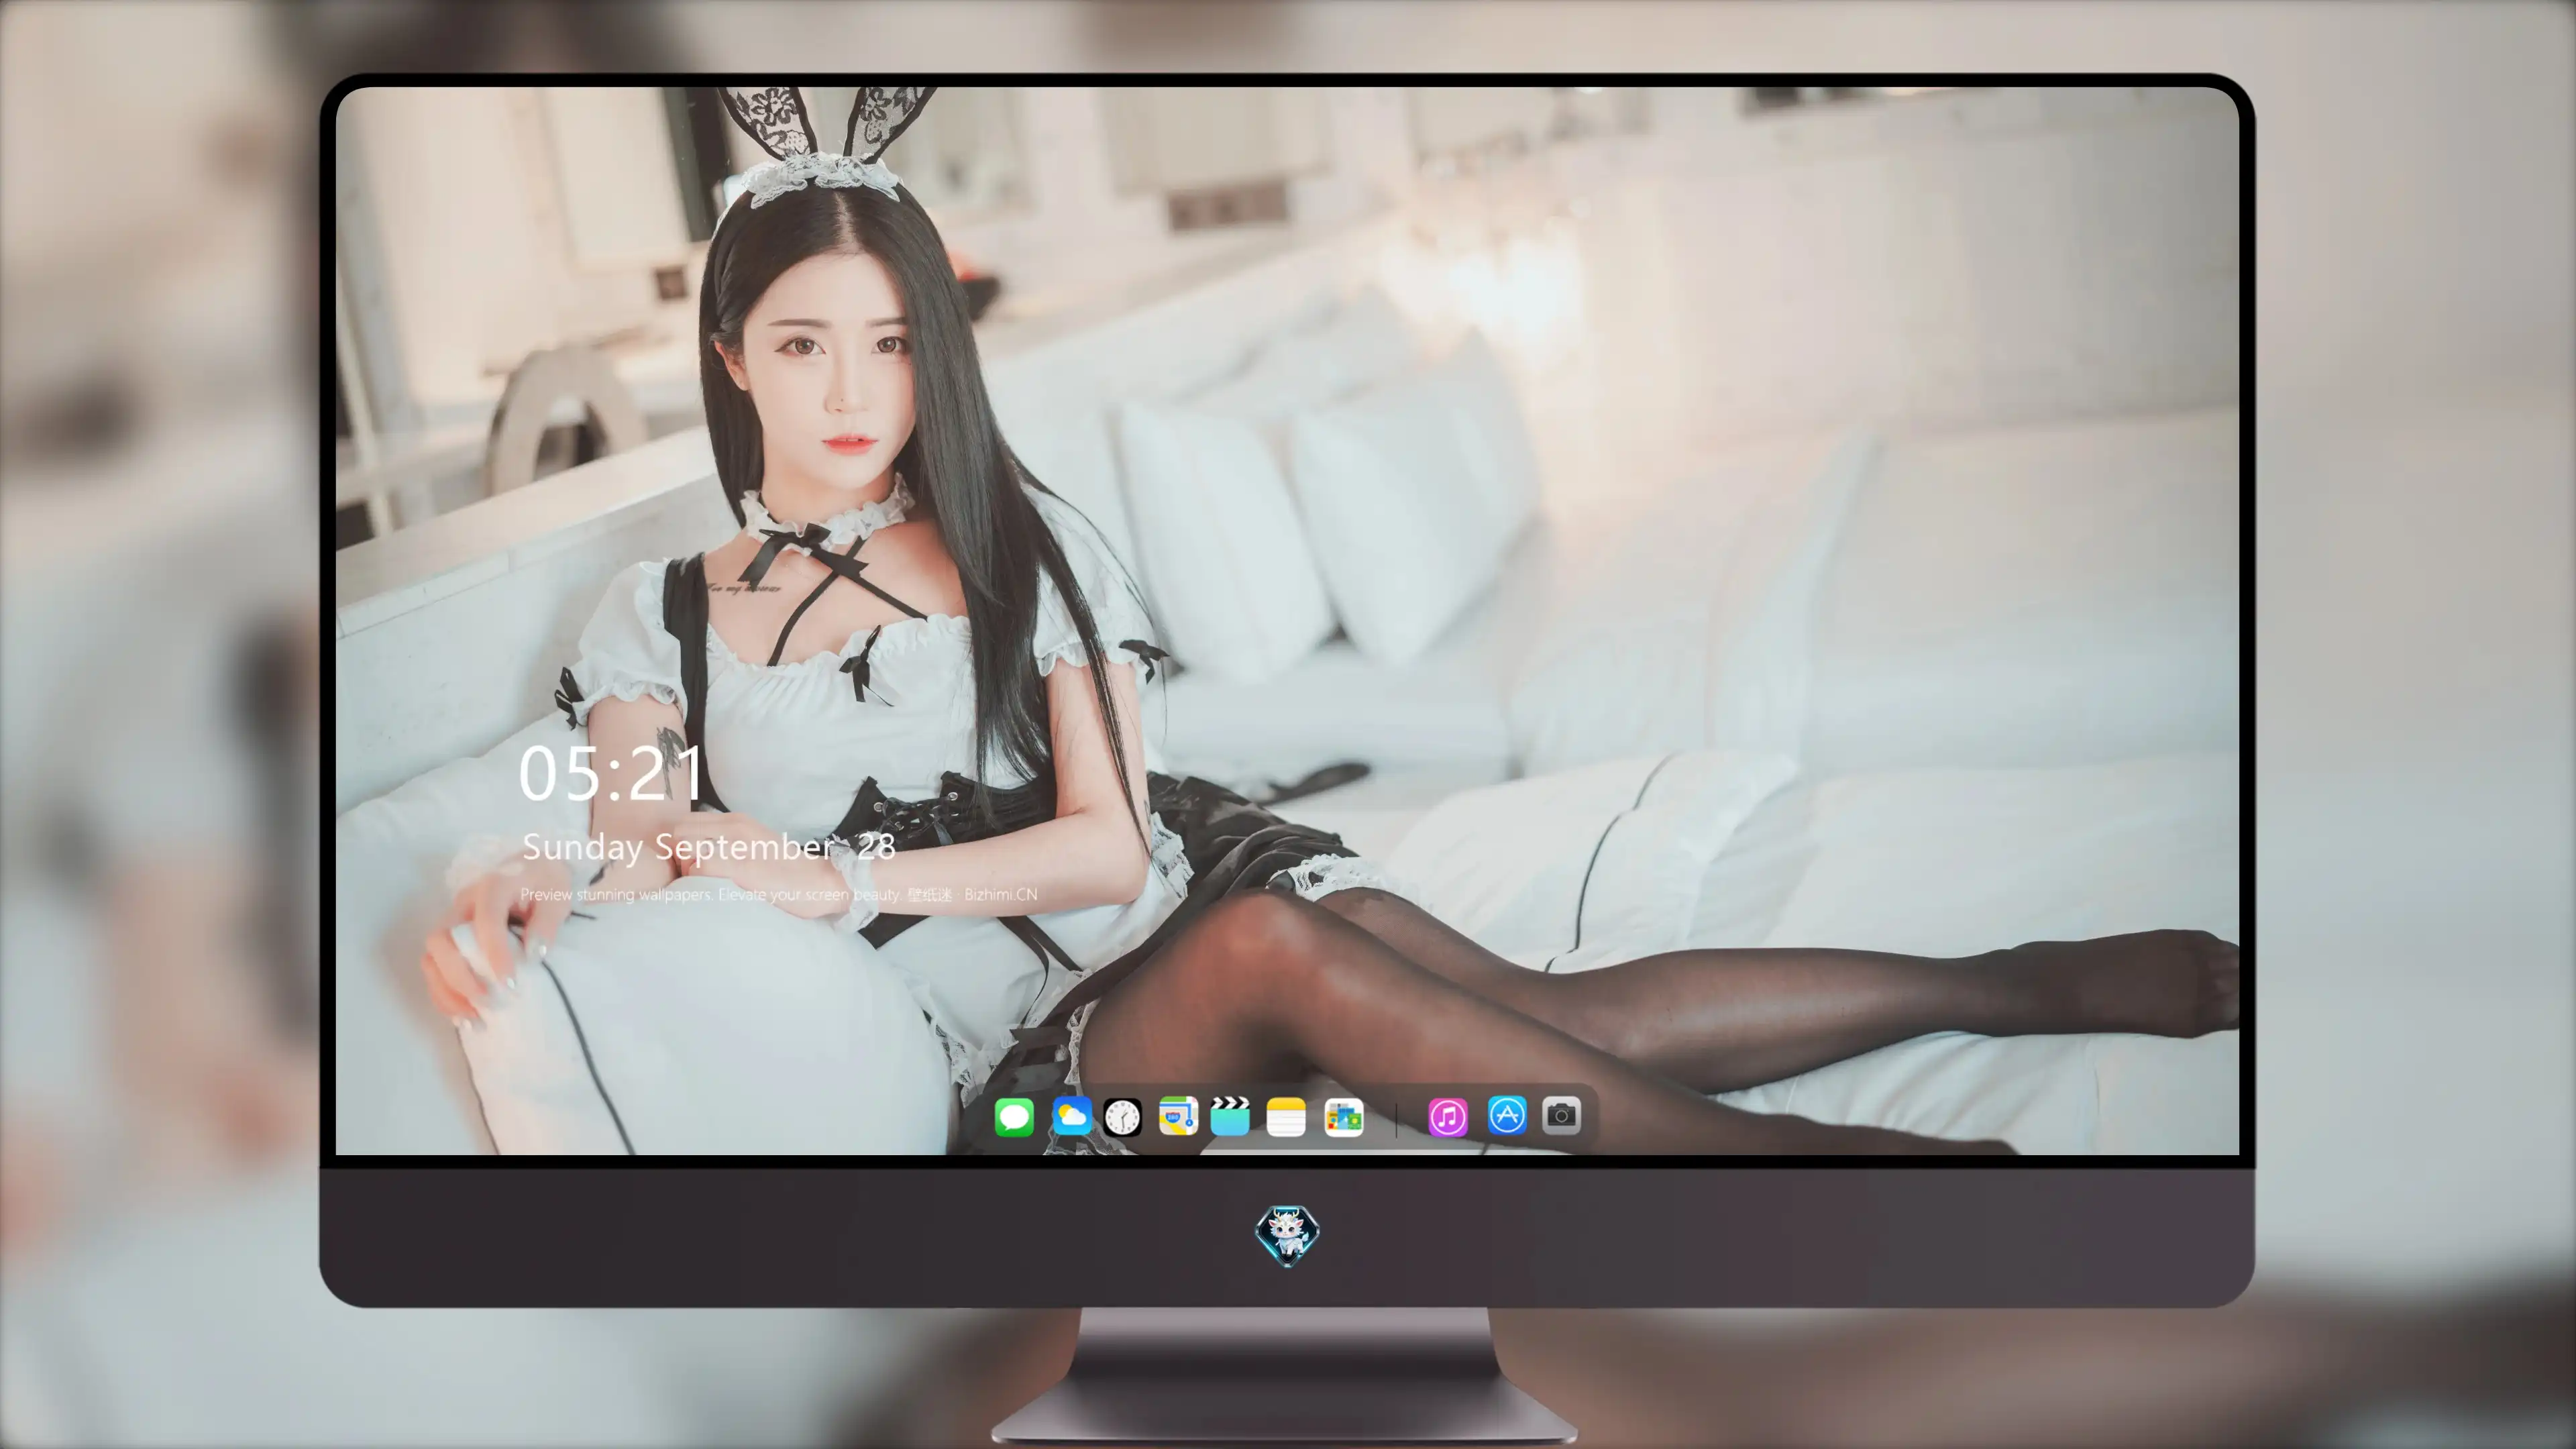Open the Clock app in the dock
Screen dimensions: 2576x1449
click(x=1122, y=1117)
